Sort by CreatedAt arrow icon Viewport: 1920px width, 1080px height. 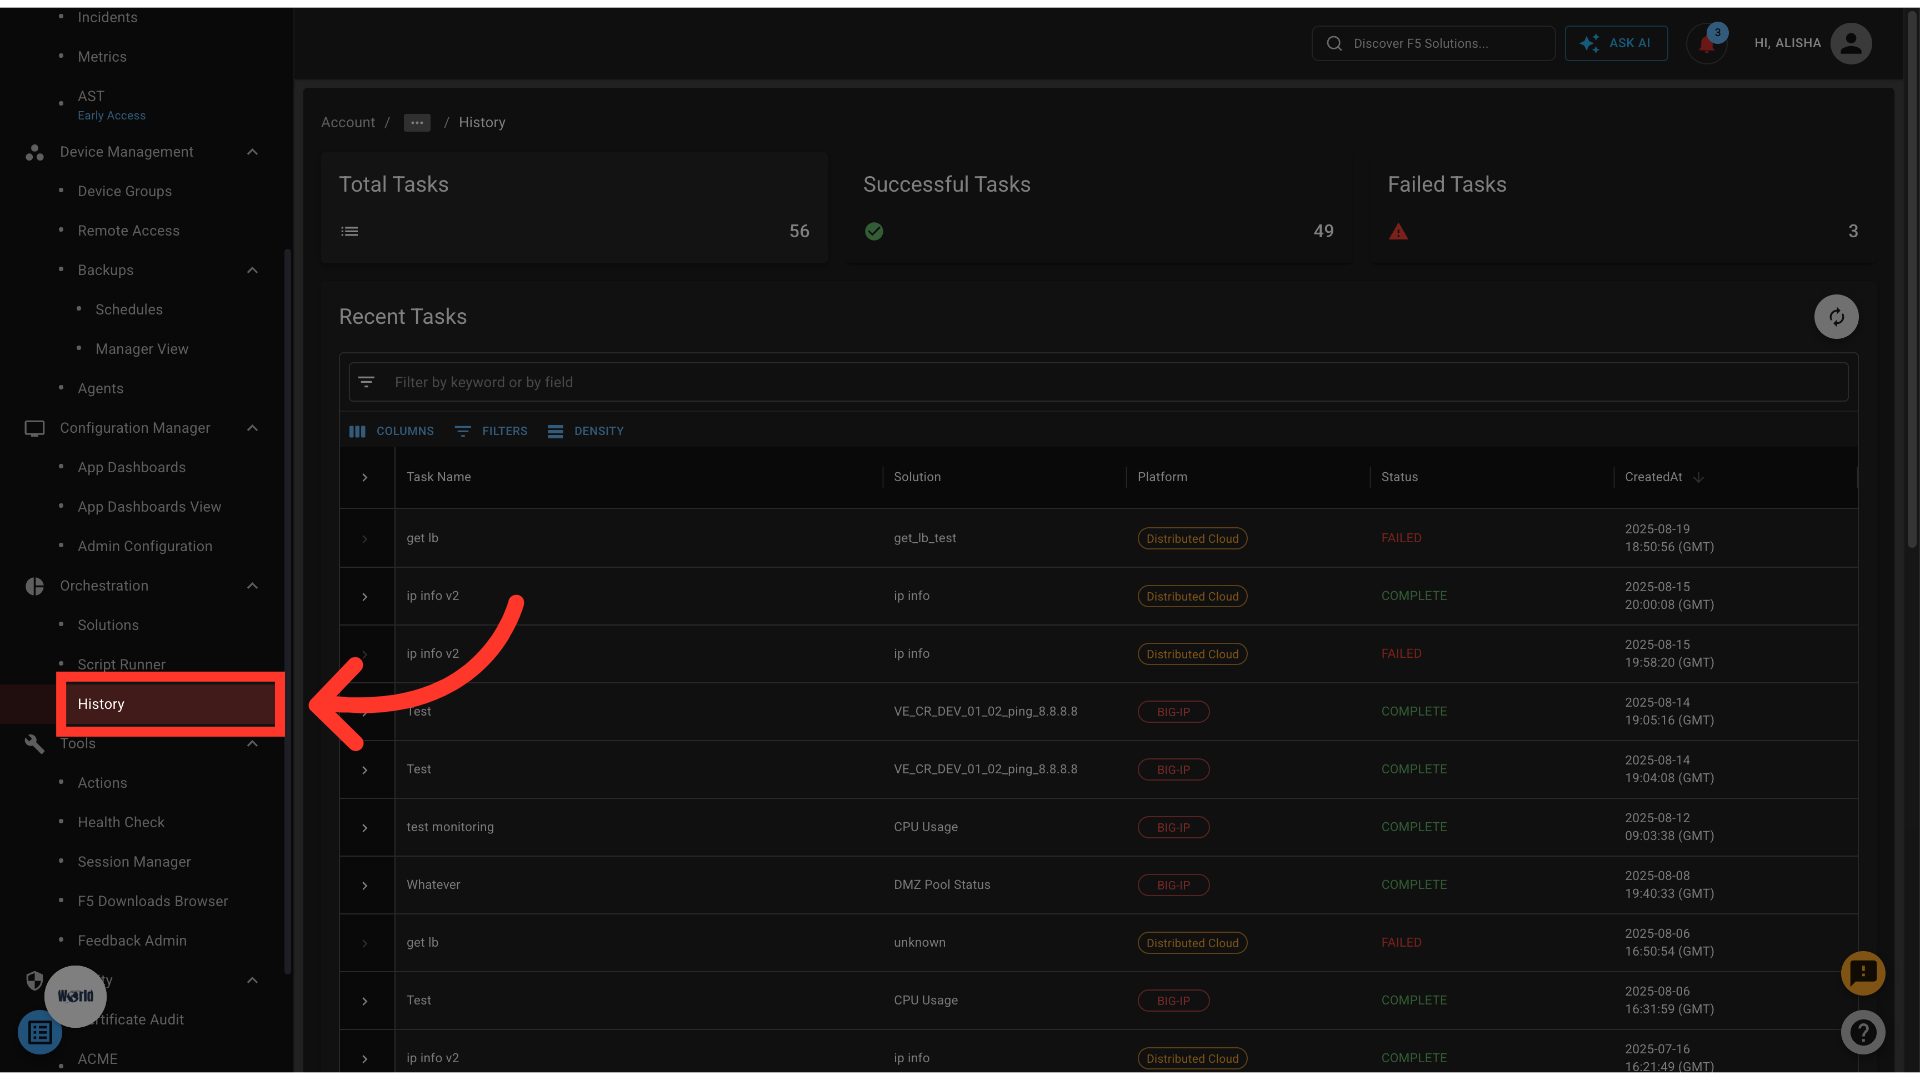point(1698,477)
